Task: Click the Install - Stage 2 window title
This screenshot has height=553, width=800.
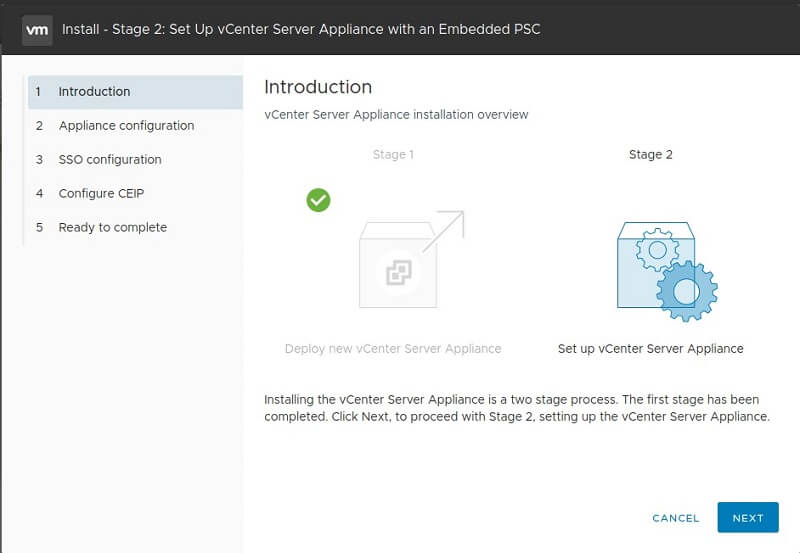Action: click(x=301, y=29)
